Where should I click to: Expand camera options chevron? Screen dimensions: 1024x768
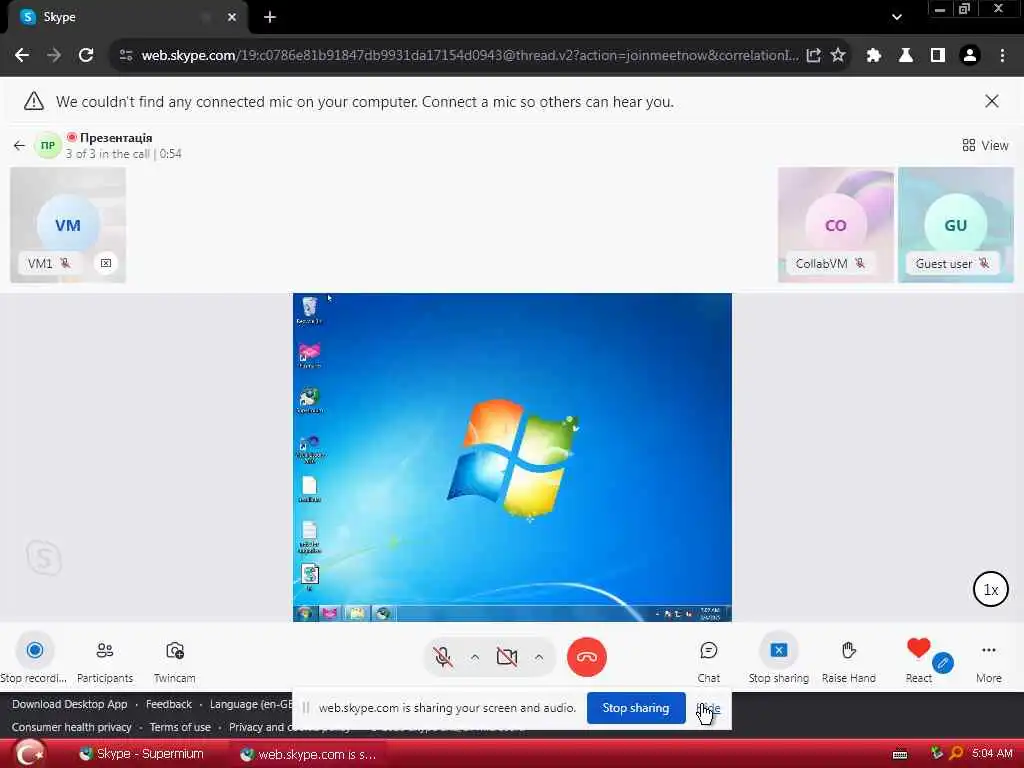(x=539, y=657)
